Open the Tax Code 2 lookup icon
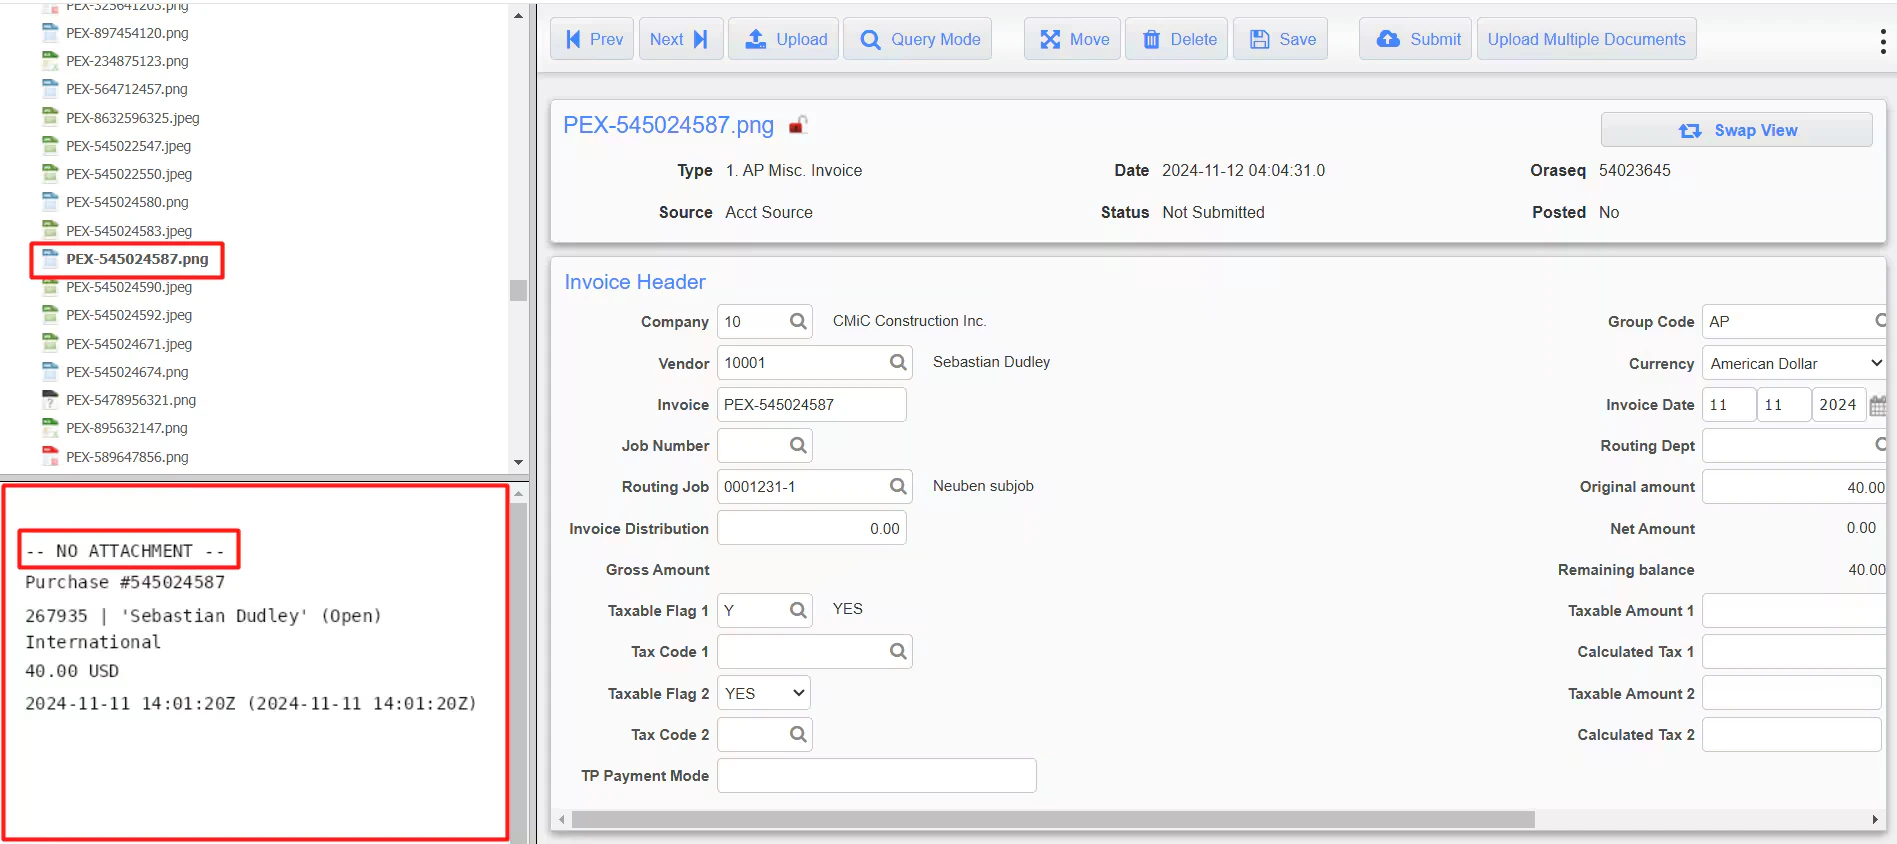This screenshot has width=1897, height=844. (798, 734)
